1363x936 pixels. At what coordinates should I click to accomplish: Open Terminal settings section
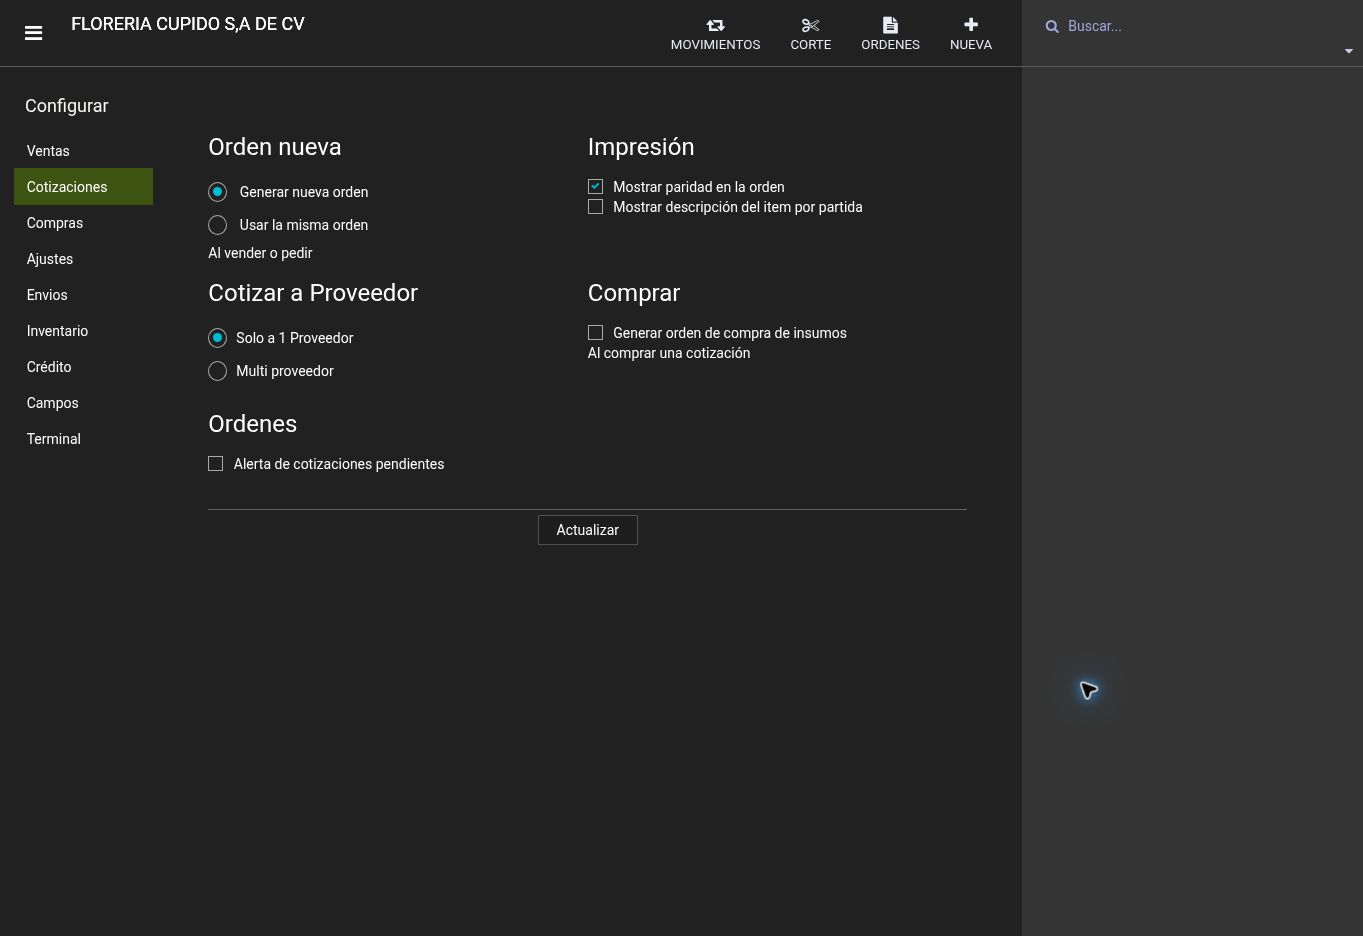coord(83,439)
